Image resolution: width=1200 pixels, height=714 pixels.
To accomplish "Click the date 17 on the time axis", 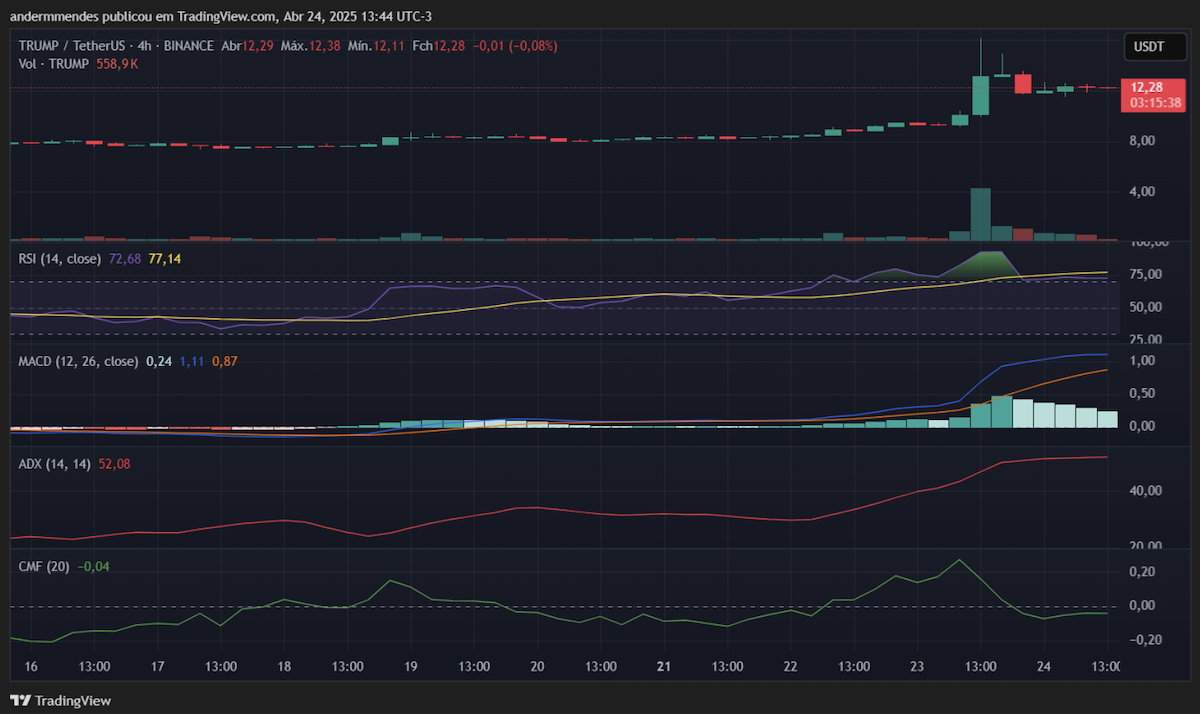I will (x=157, y=666).
